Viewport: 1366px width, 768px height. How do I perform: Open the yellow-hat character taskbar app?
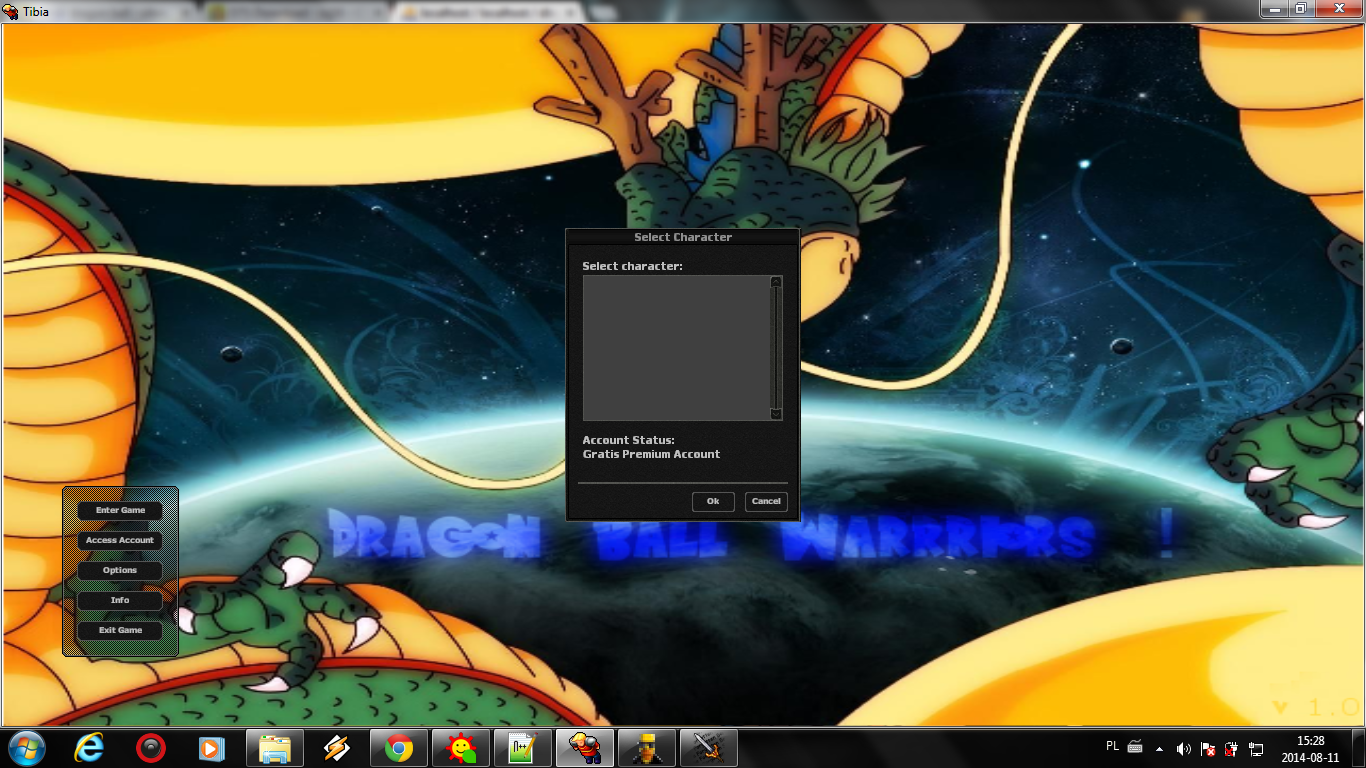pyautogui.click(x=647, y=747)
